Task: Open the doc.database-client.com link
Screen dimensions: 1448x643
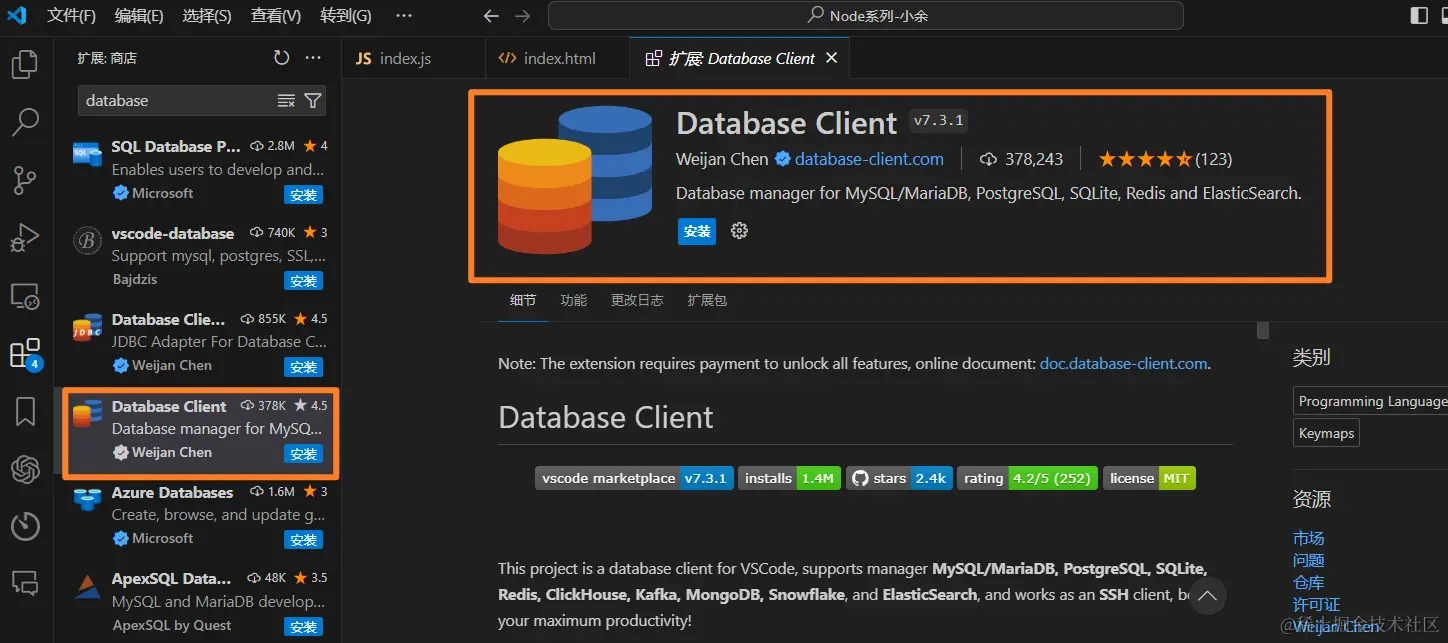Action: pyautogui.click(x=1123, y=364)
